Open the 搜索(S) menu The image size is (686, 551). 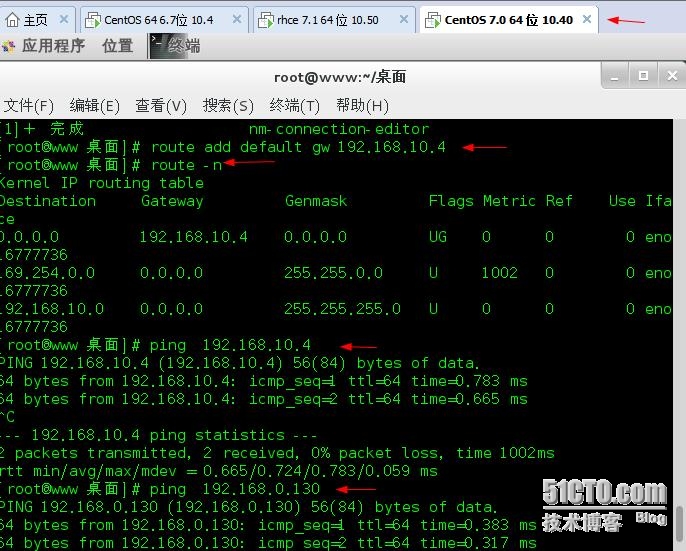pyautogui.click(x=228, y=105)
